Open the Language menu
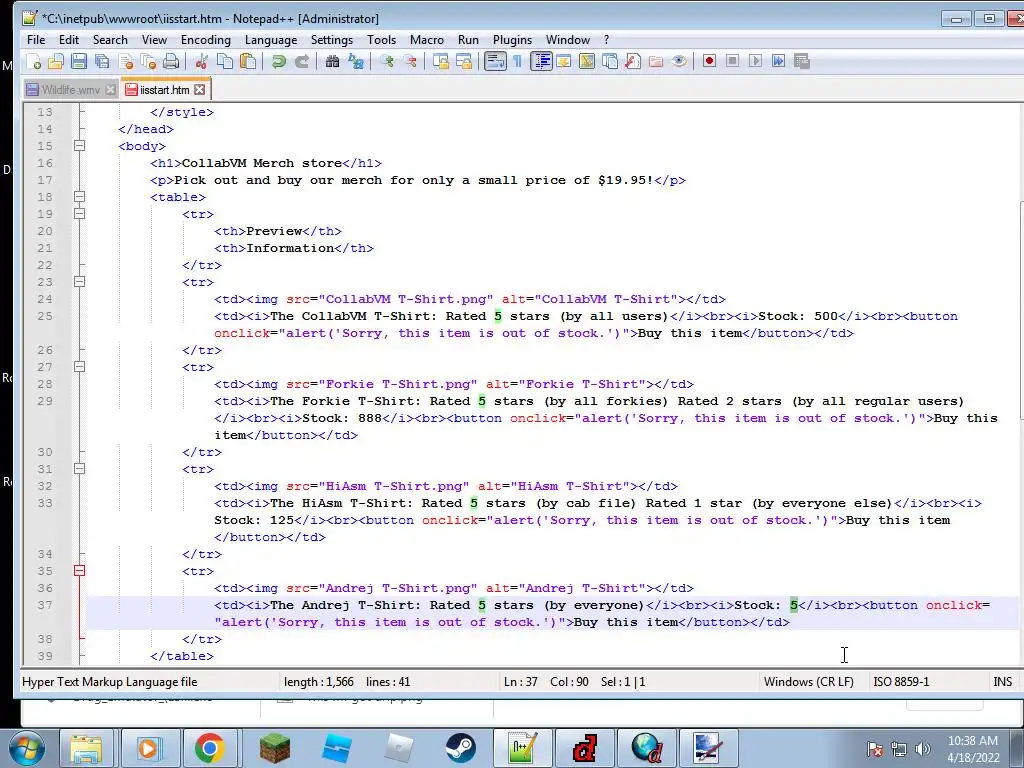 coord(270,40)
